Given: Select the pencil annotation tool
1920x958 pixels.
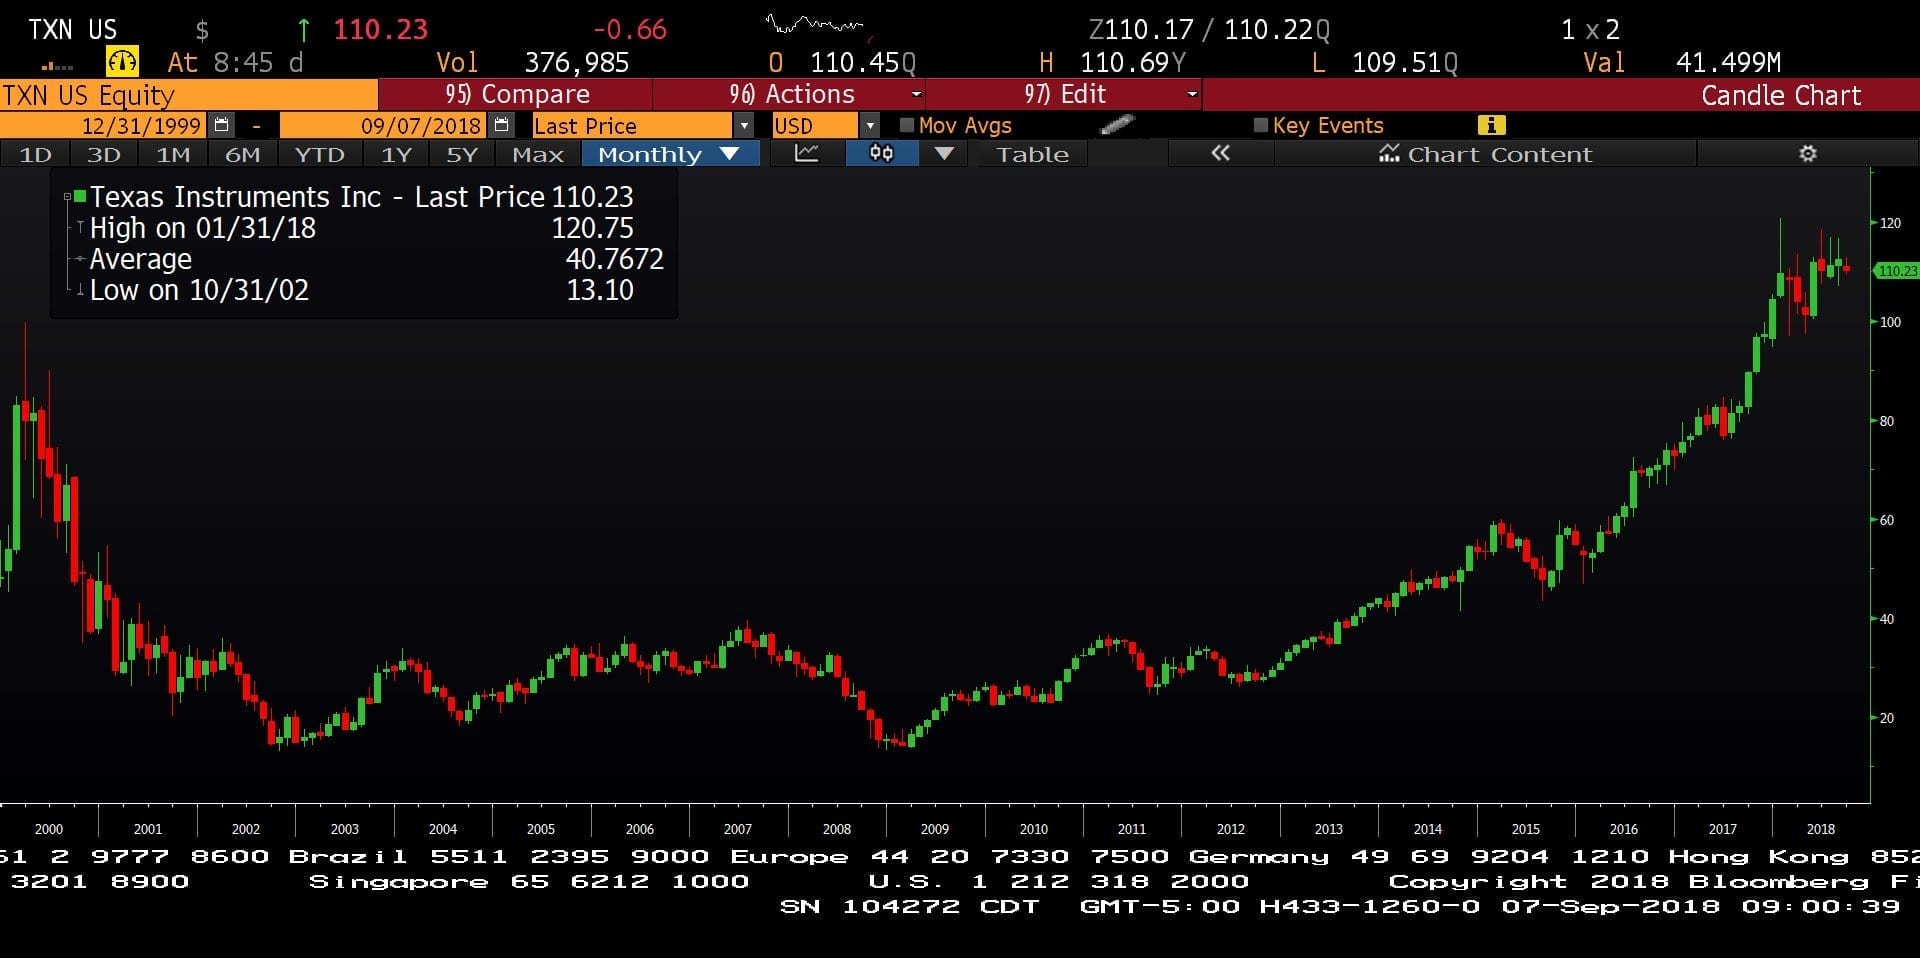Looking at the screenshot, I should click(x=1117, y=125).
